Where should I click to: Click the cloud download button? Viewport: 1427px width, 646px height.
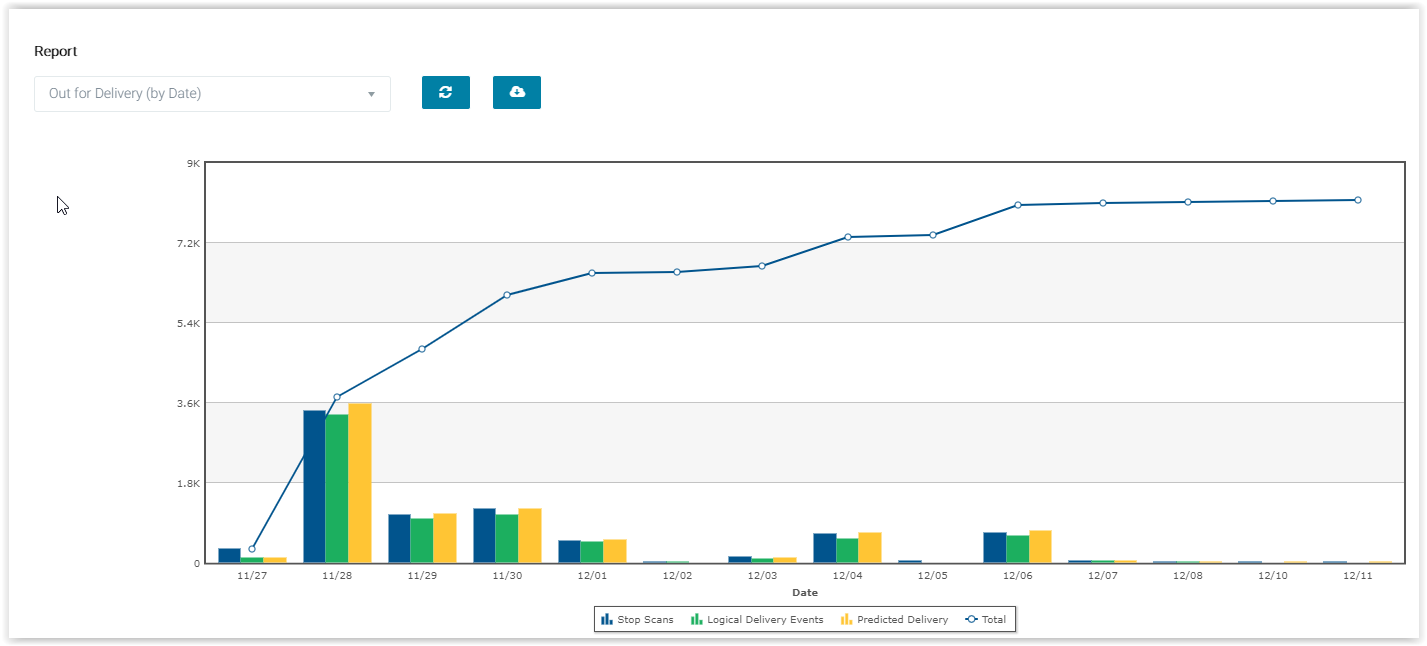[x=516, y=92]
